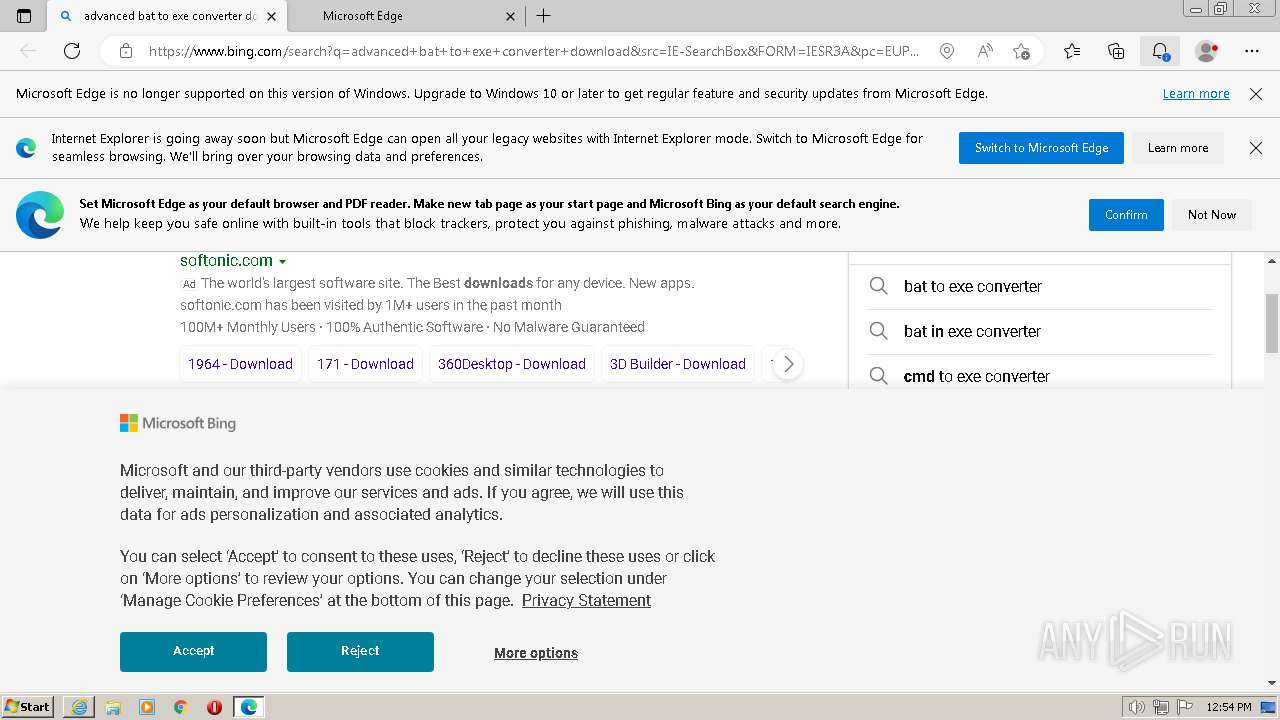1280x720 pixels.
Task: Open the '3D Builder - Download' link
Action: (678, 364)
